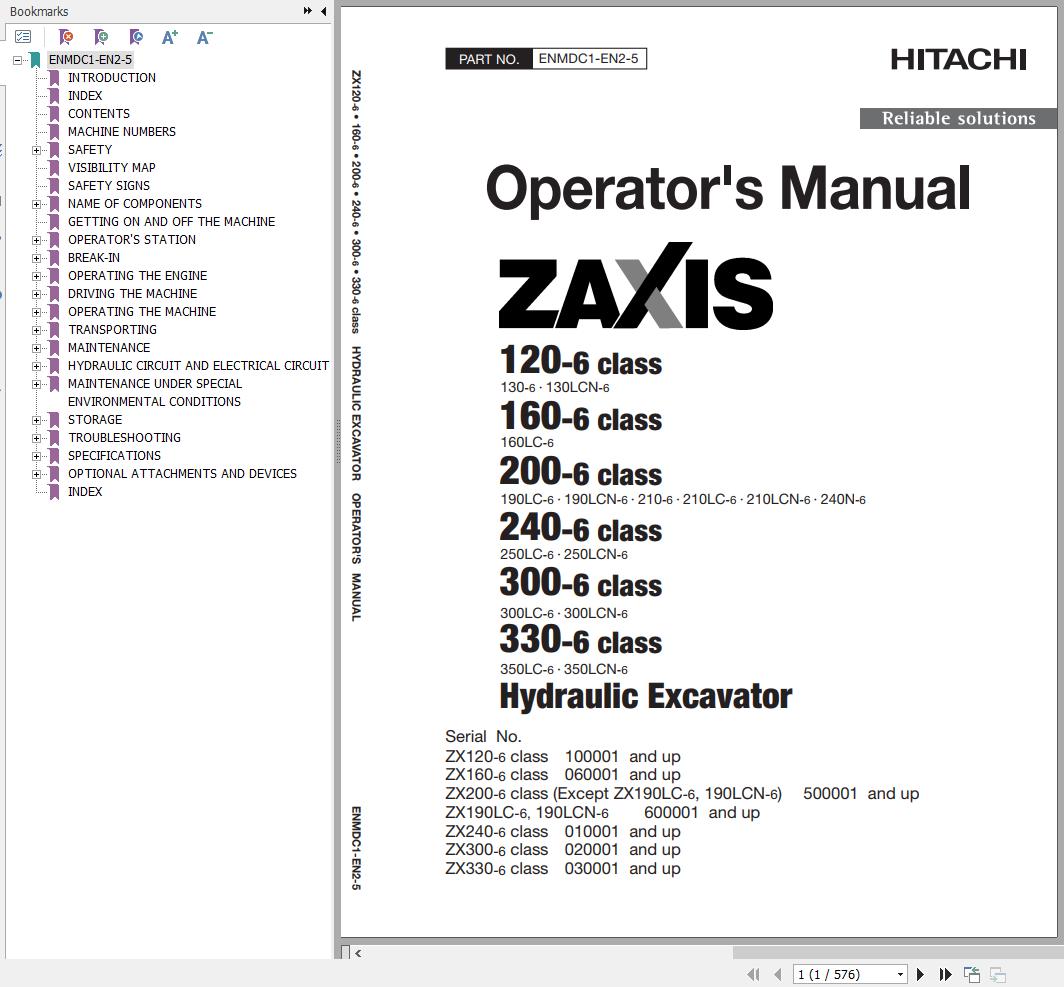
Task: Expand the SPECIFICATIONS bookmark
Action: point(37,456)
